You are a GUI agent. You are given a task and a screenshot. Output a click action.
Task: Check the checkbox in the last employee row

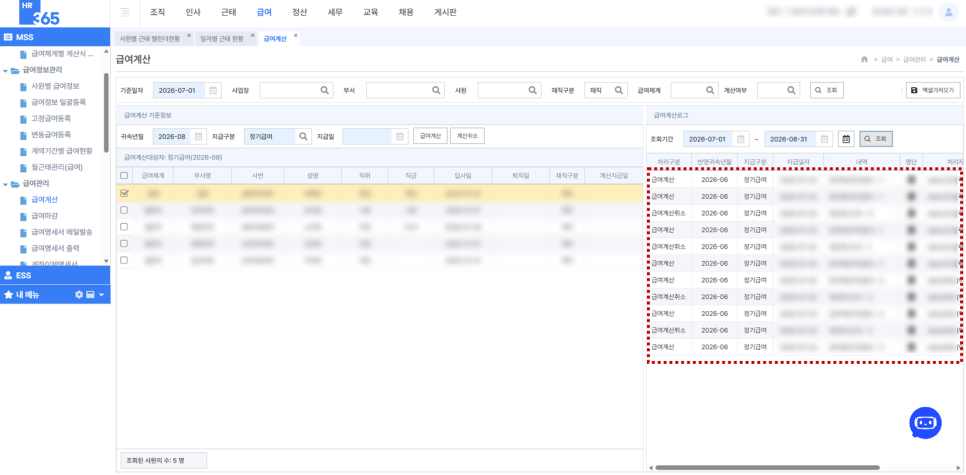click(x=124, y=261)
